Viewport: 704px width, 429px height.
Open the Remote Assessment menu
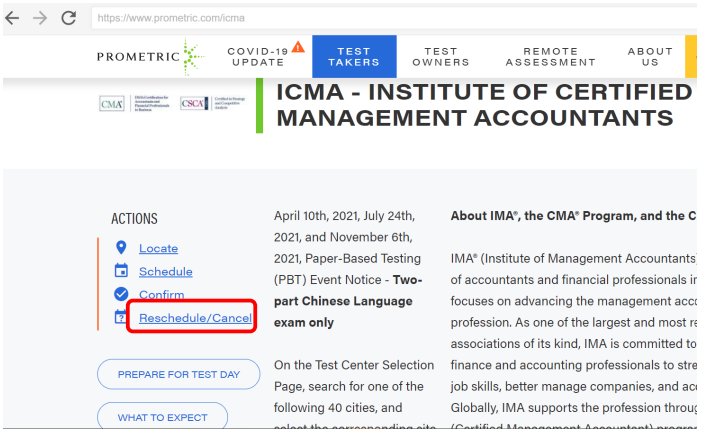point(550,57)
